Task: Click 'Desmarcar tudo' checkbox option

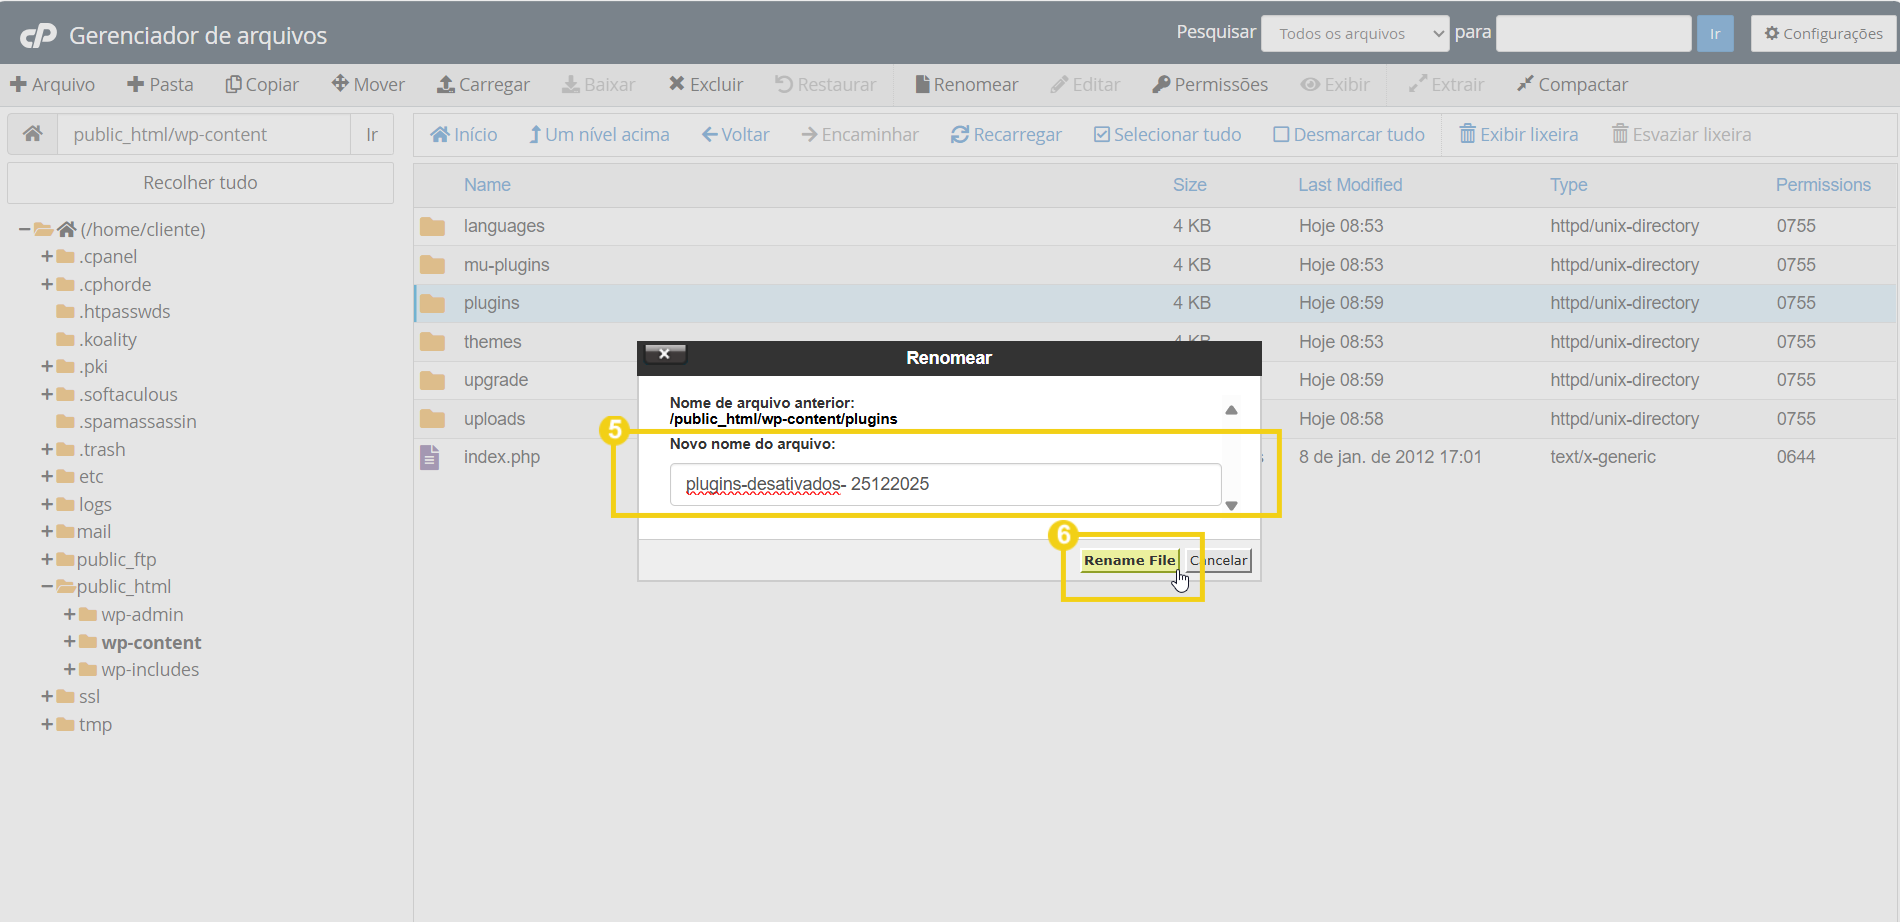Action: click(1349, 135)
